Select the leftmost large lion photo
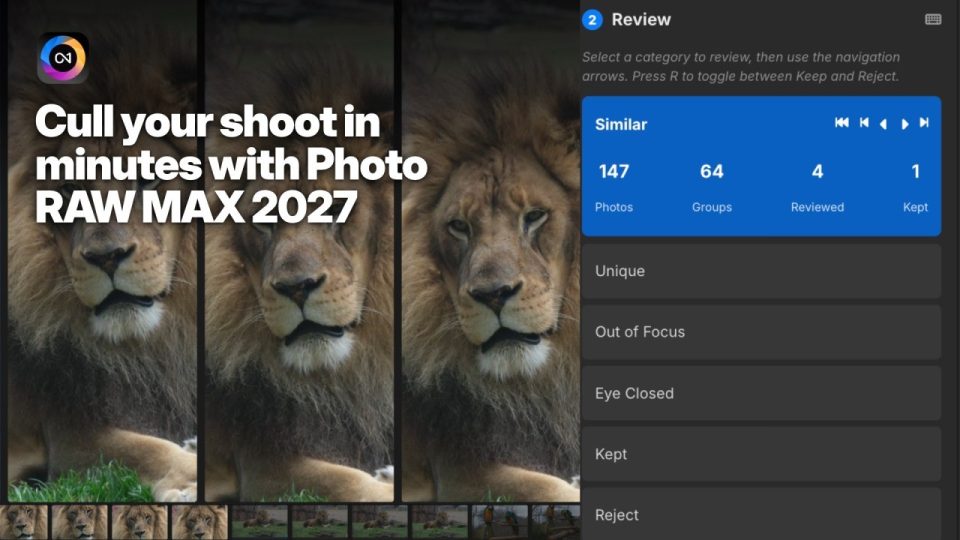The width and height of the screenshot is (960, 540). tap(102, 251)
